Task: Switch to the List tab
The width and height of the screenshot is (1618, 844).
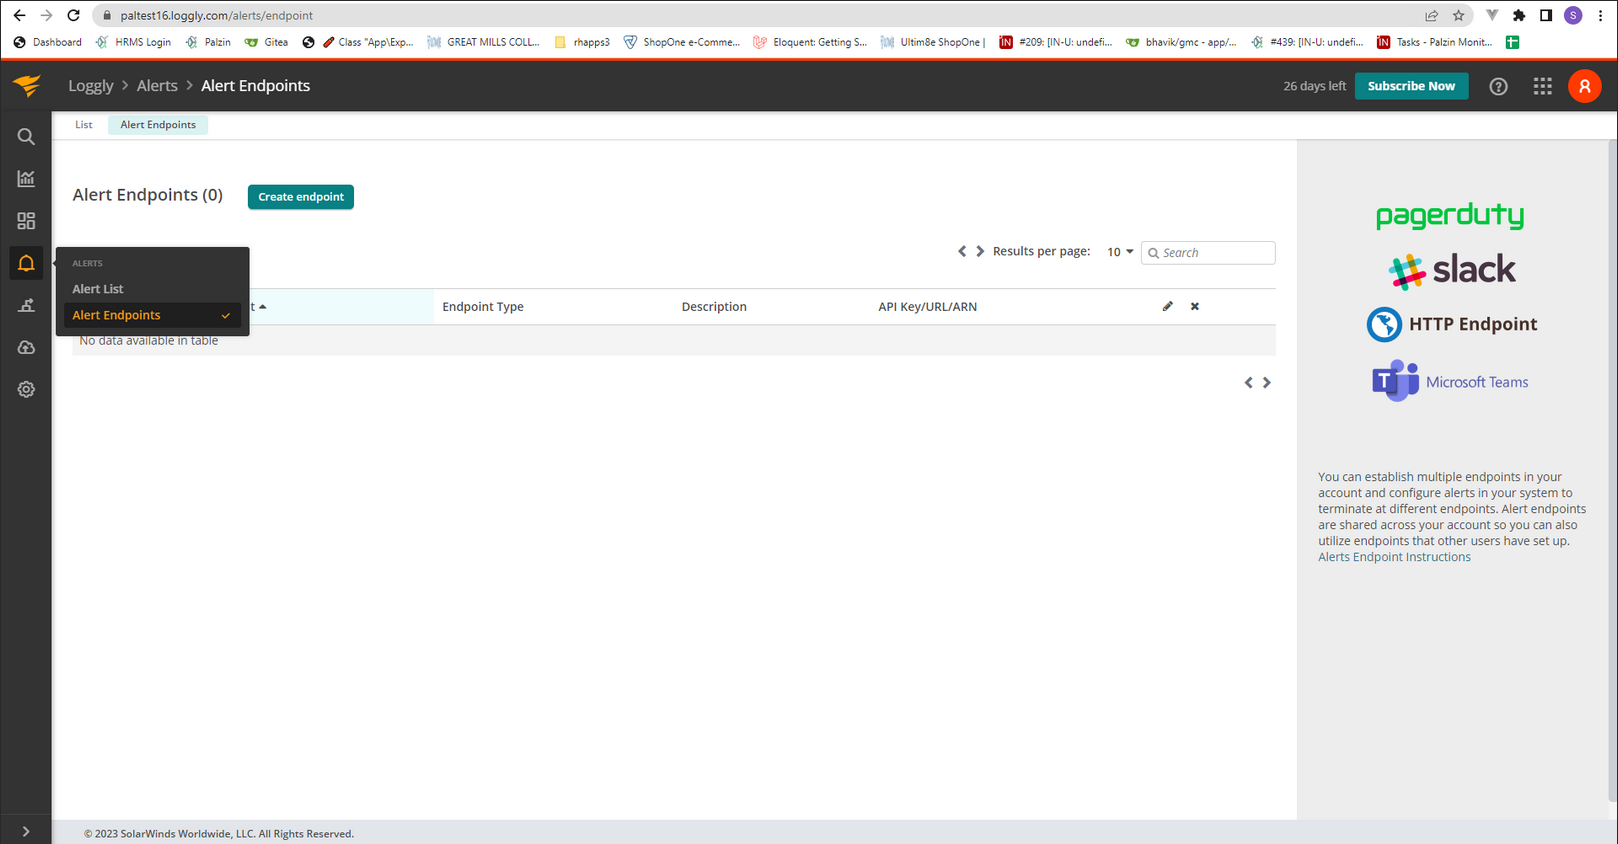Action: point(84,125)
